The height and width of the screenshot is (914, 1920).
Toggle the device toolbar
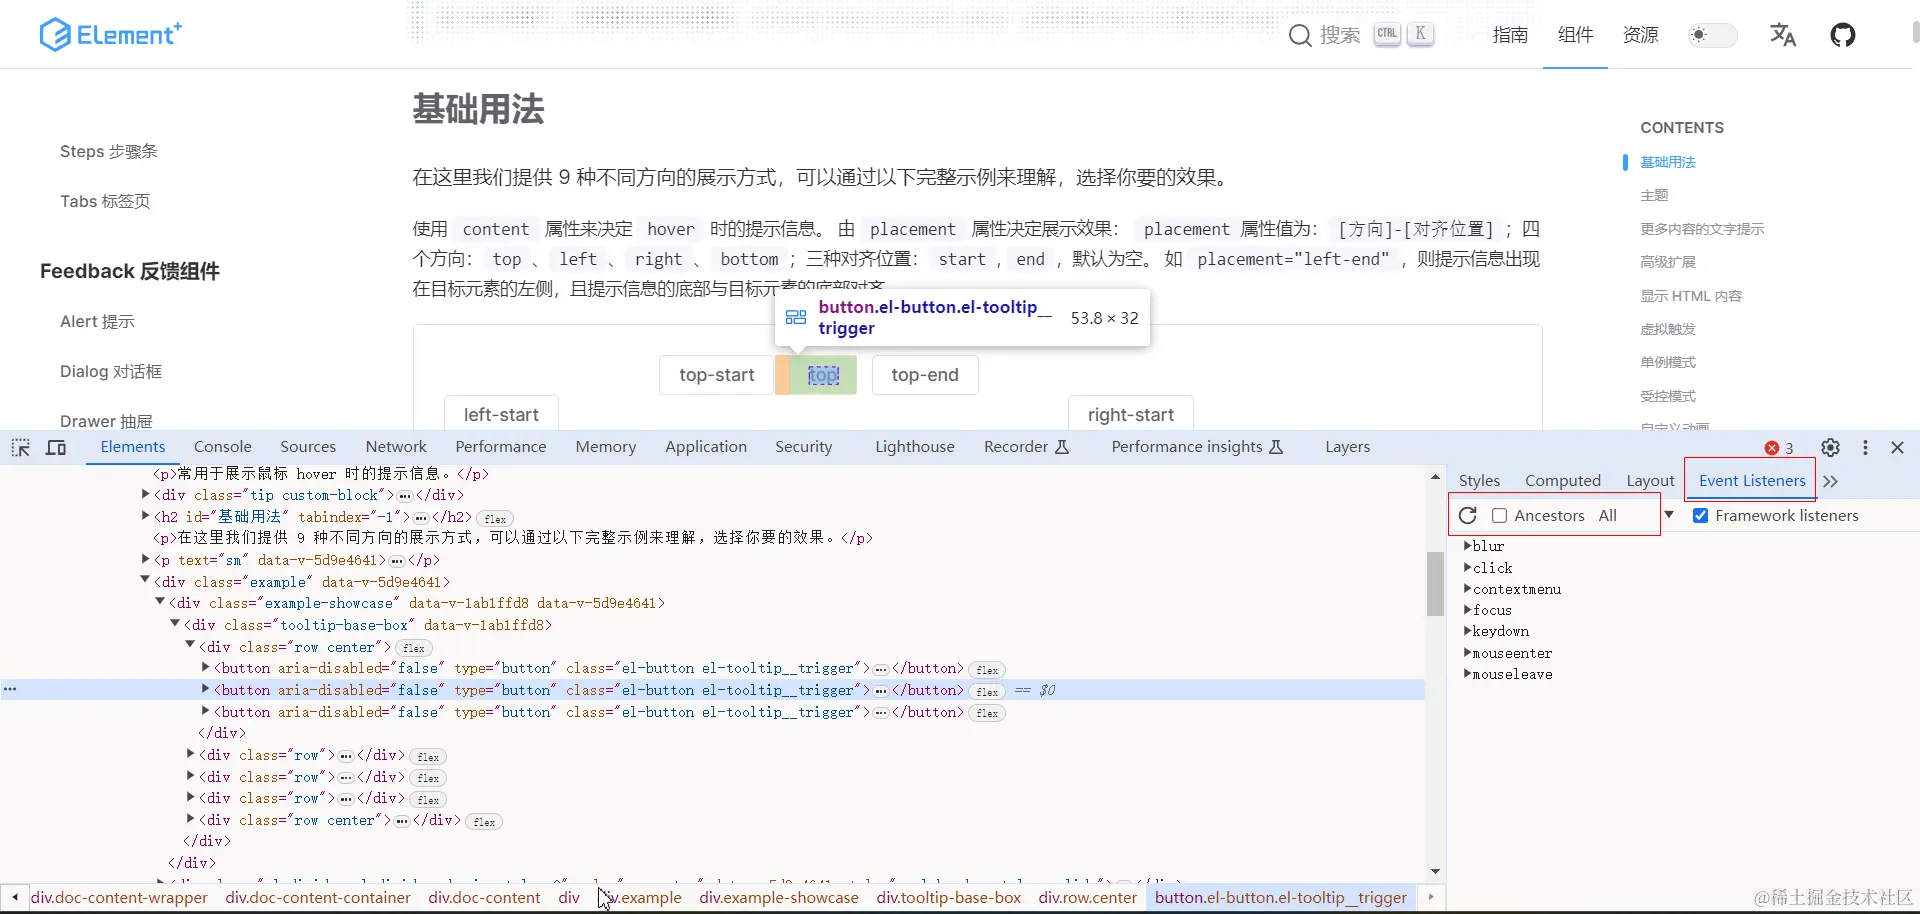click(x=56, y=447)
